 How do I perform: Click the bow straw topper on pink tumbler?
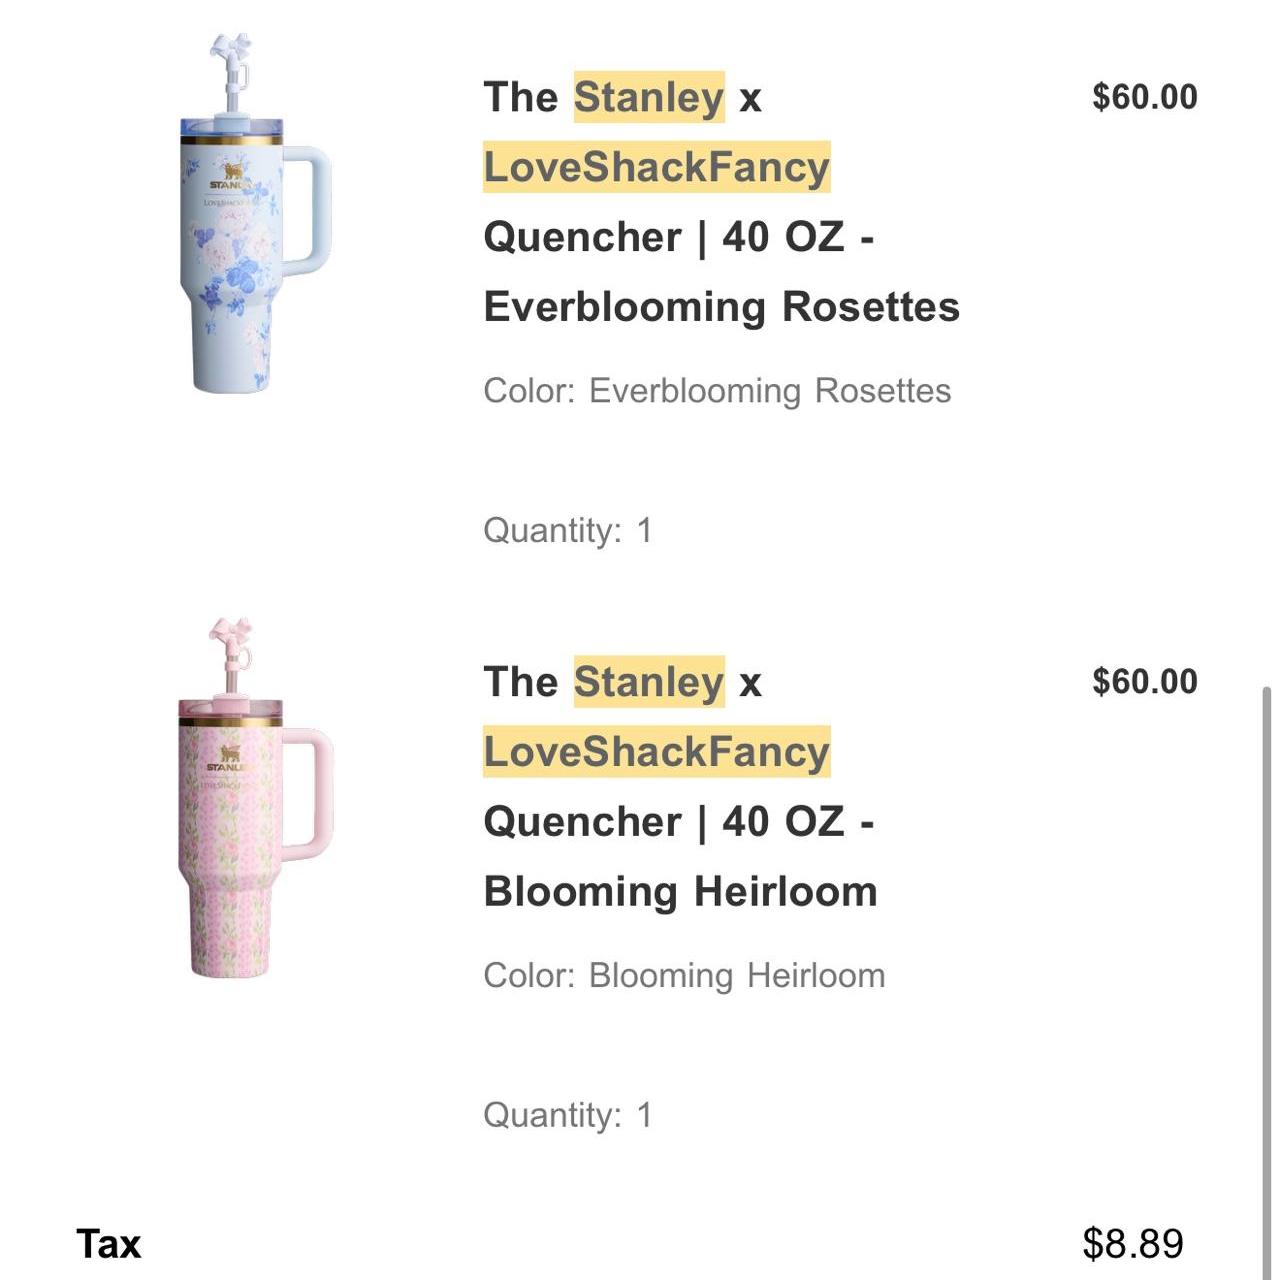(x=230, y=638)
